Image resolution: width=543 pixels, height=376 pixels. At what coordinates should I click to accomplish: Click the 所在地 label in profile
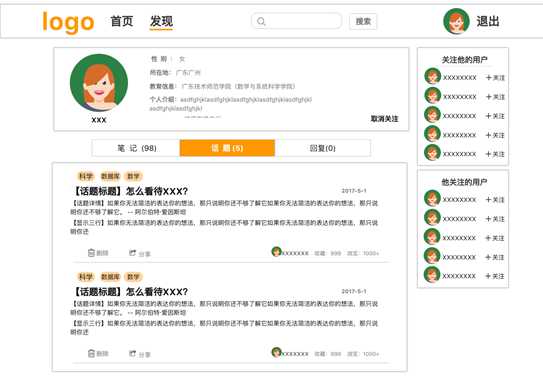[x=160, y=73]
